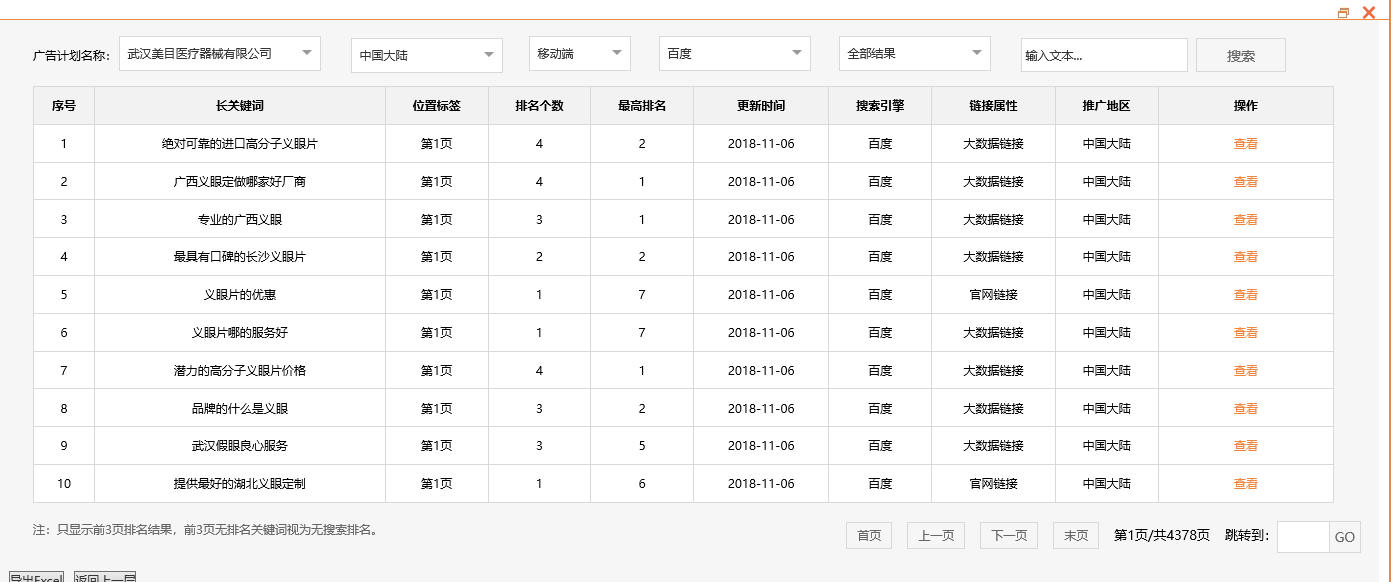Expand the 中国大陆 region dropdown
The image size is (1391, 582).
[x=426, y=55]
